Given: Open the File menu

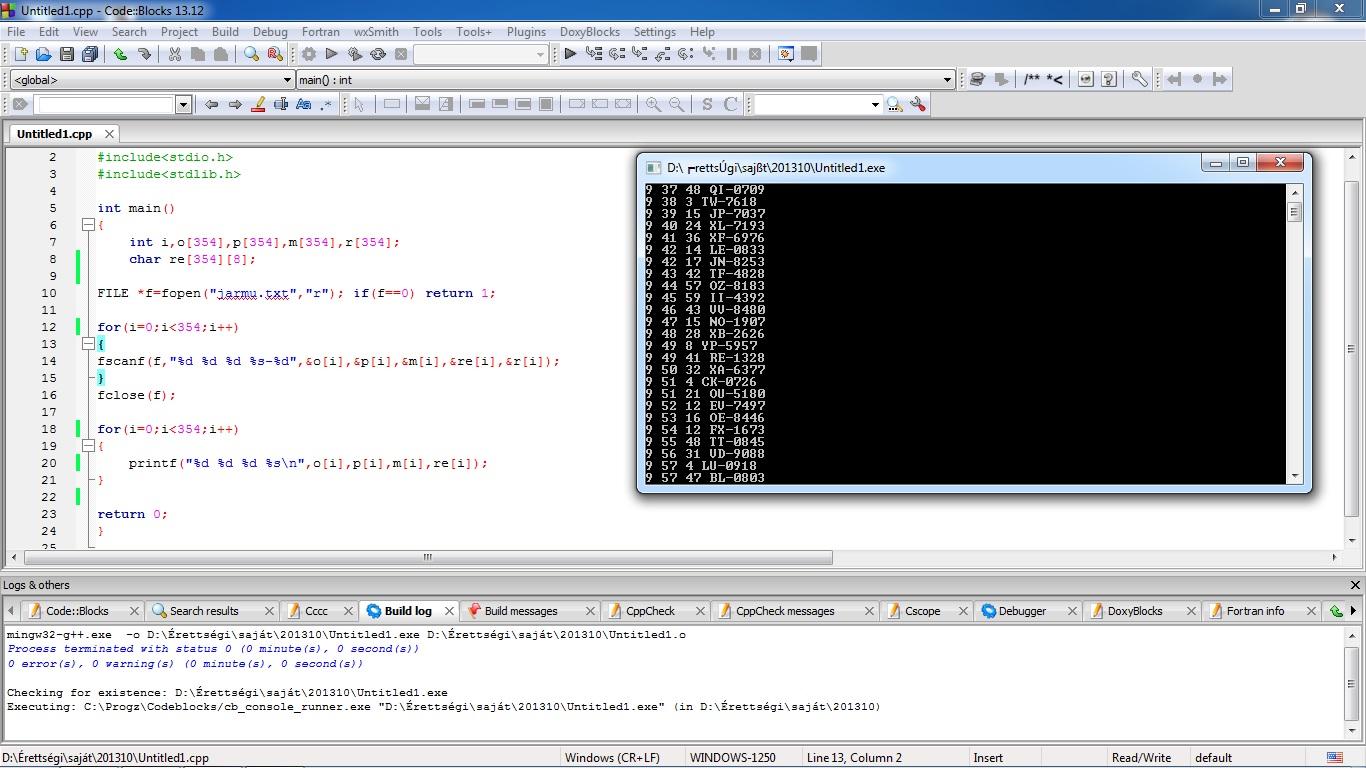Looking at the screenshot, I should pyautogui.click(x=16, y=31).
